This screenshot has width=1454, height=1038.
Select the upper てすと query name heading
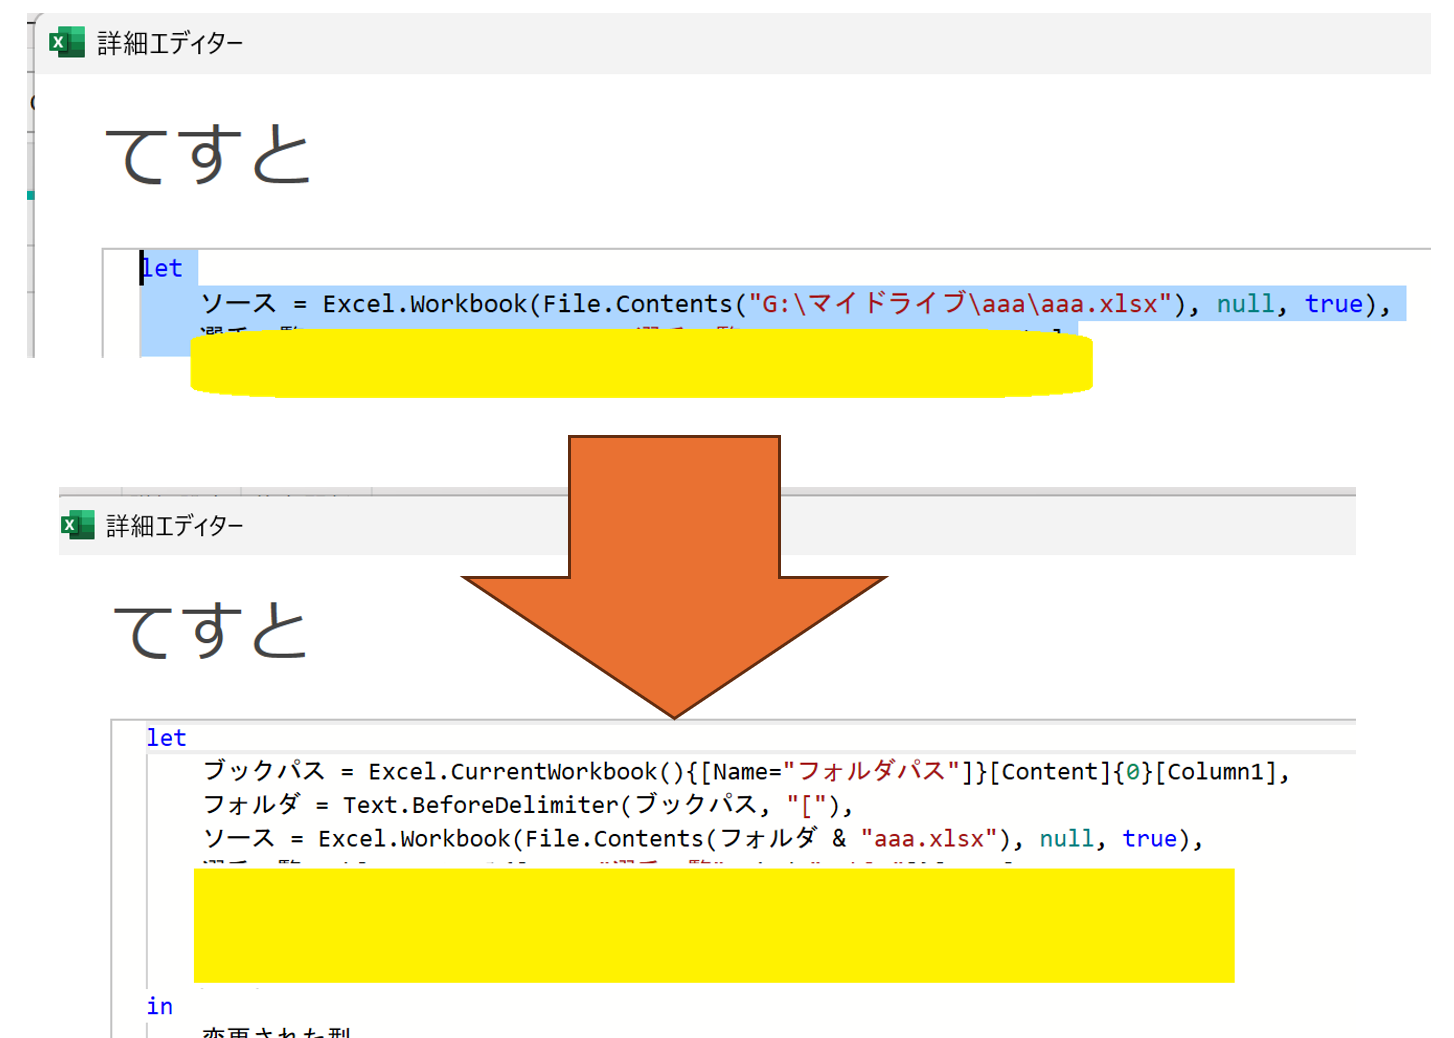208,156
